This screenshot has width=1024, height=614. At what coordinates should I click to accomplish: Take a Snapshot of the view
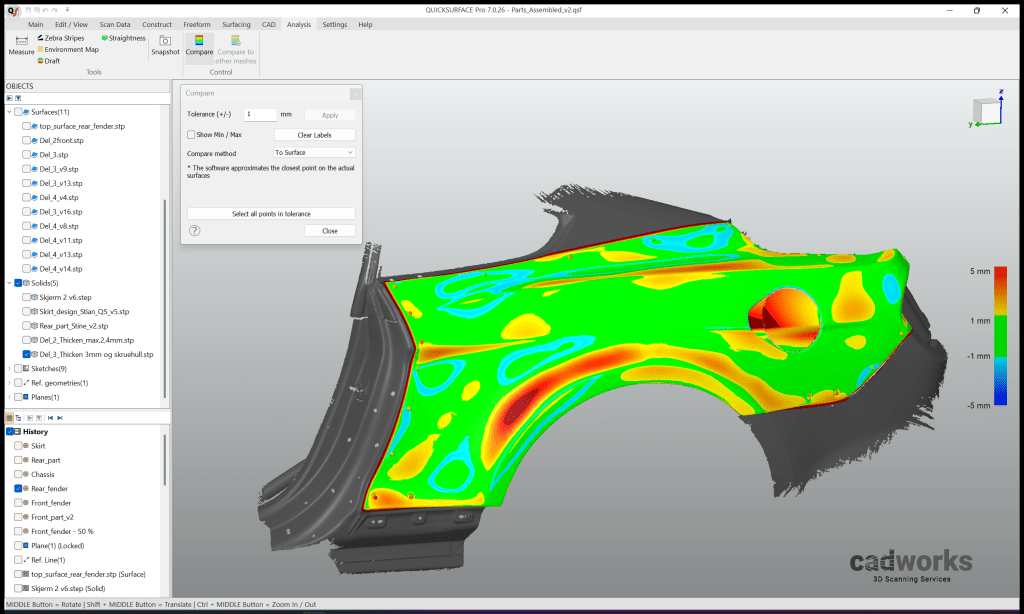tap(165, 44)
